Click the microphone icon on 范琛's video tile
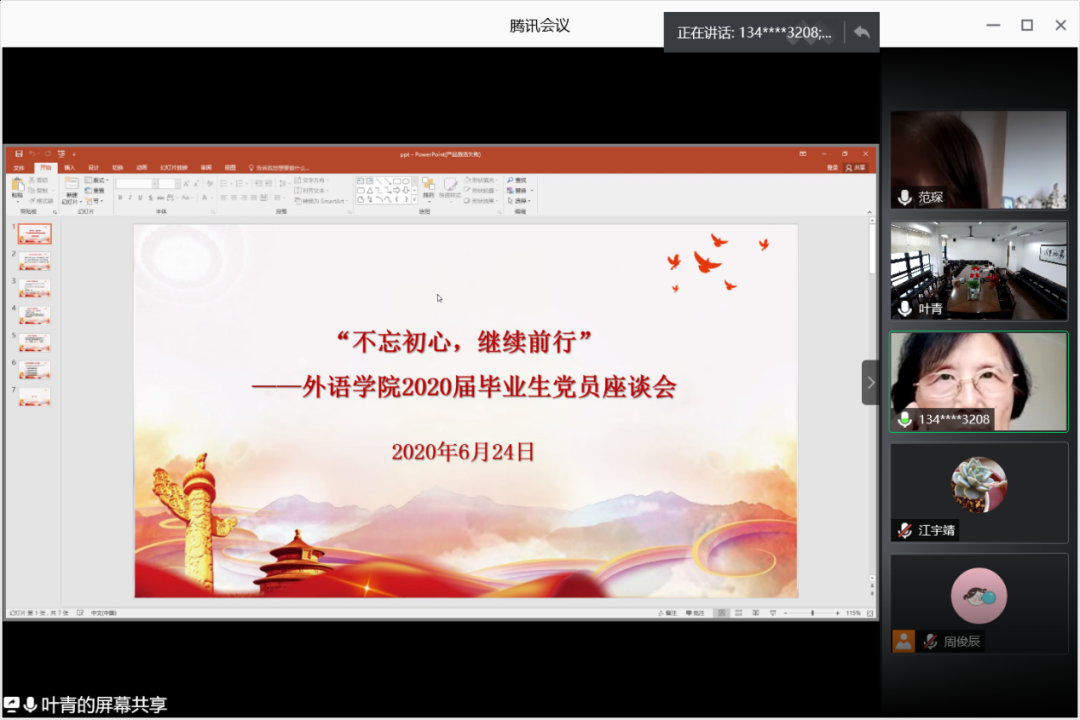The width and height of the screenshot is (1080, 720). tap(905, 198)
